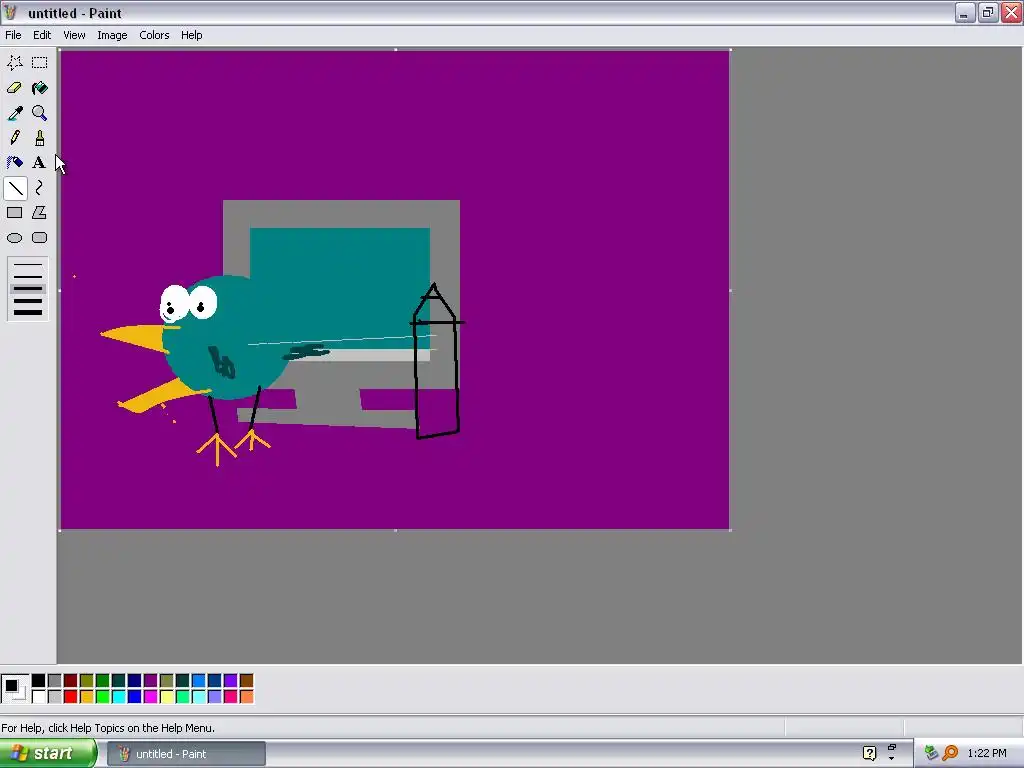
Task: Open the File menu
Action: click(x=13, y=35)
